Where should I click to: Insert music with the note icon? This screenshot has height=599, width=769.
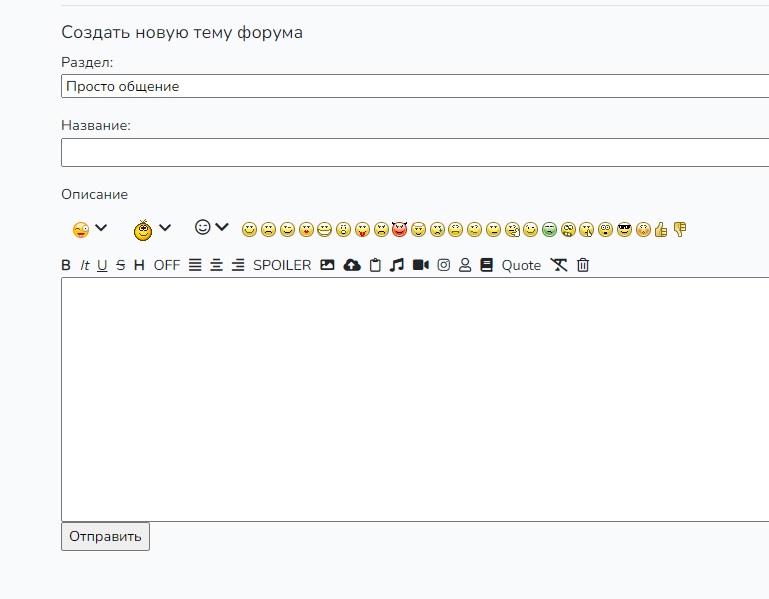pos(397,265)
